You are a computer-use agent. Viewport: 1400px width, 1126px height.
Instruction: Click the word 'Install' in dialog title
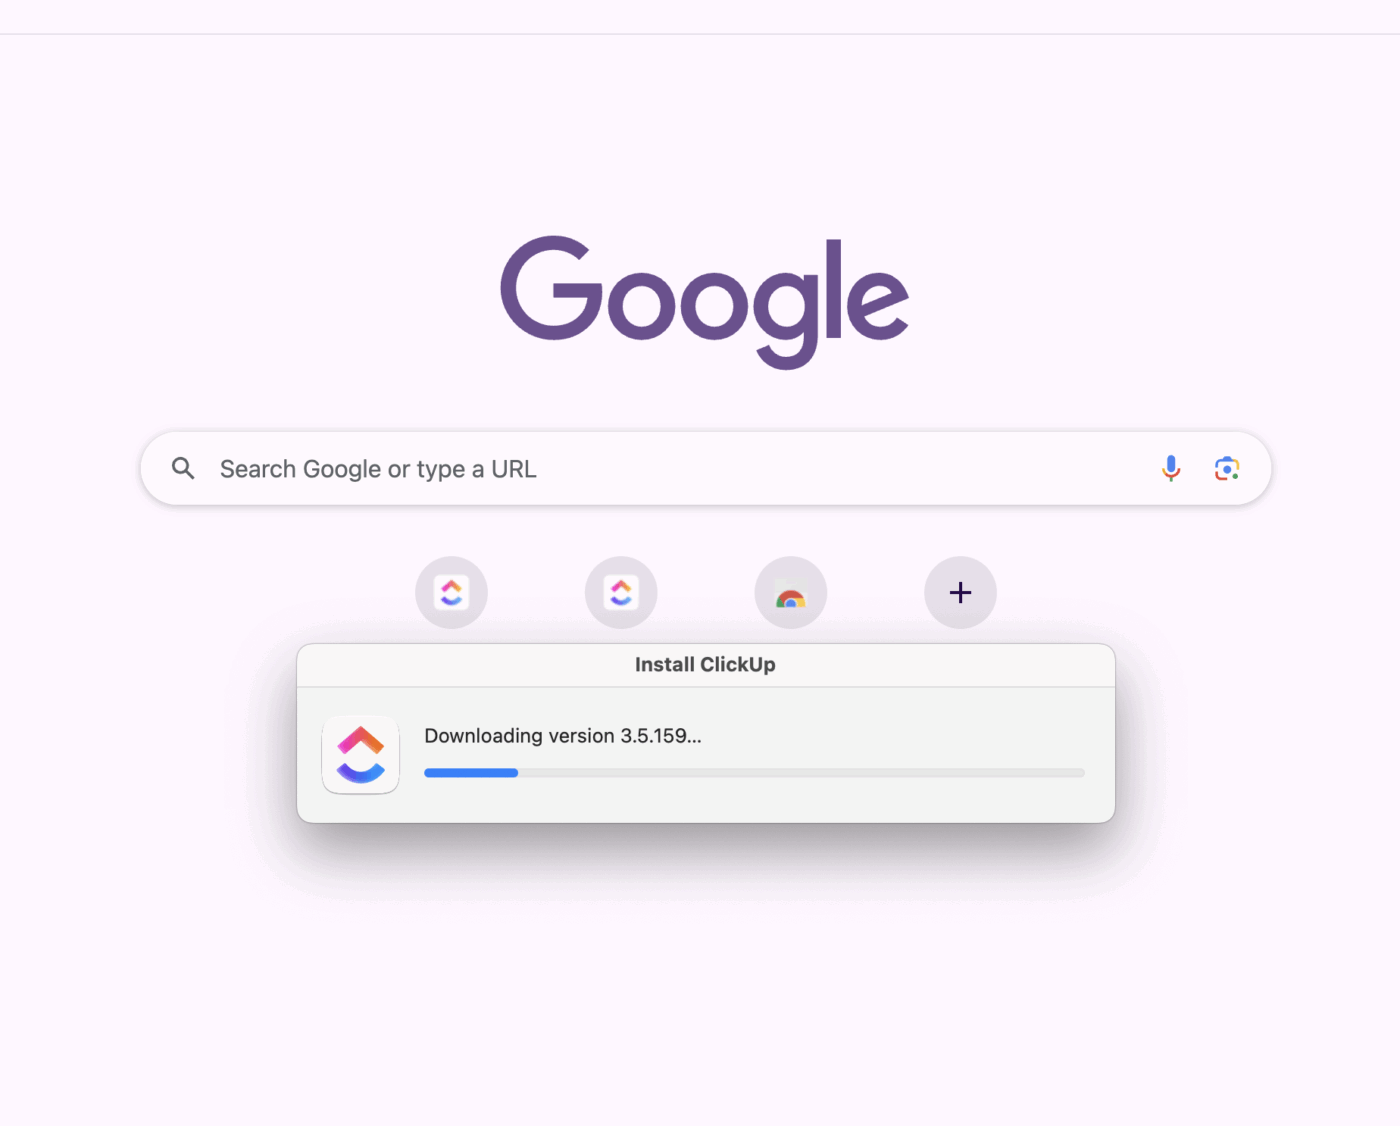pyautogui.click(x=665, y=665)
